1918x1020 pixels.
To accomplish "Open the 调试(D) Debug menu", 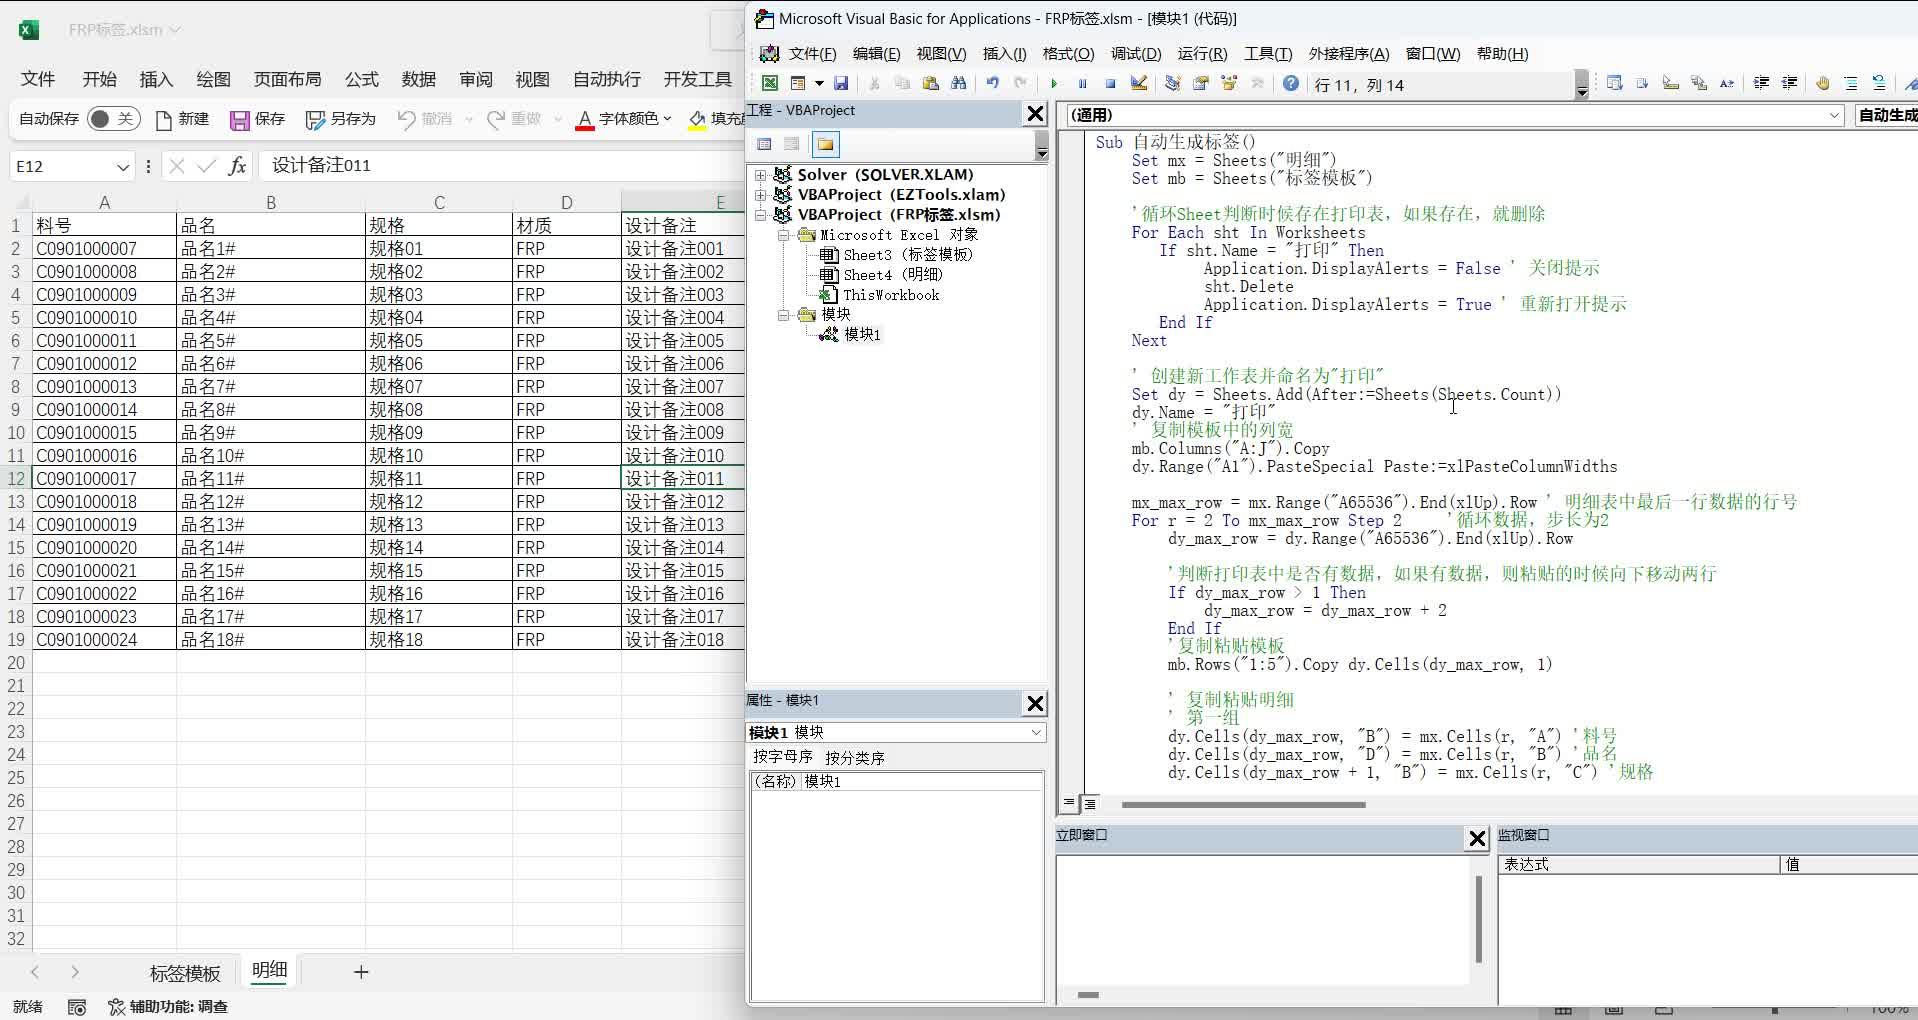I will [x=1135, y=54].
